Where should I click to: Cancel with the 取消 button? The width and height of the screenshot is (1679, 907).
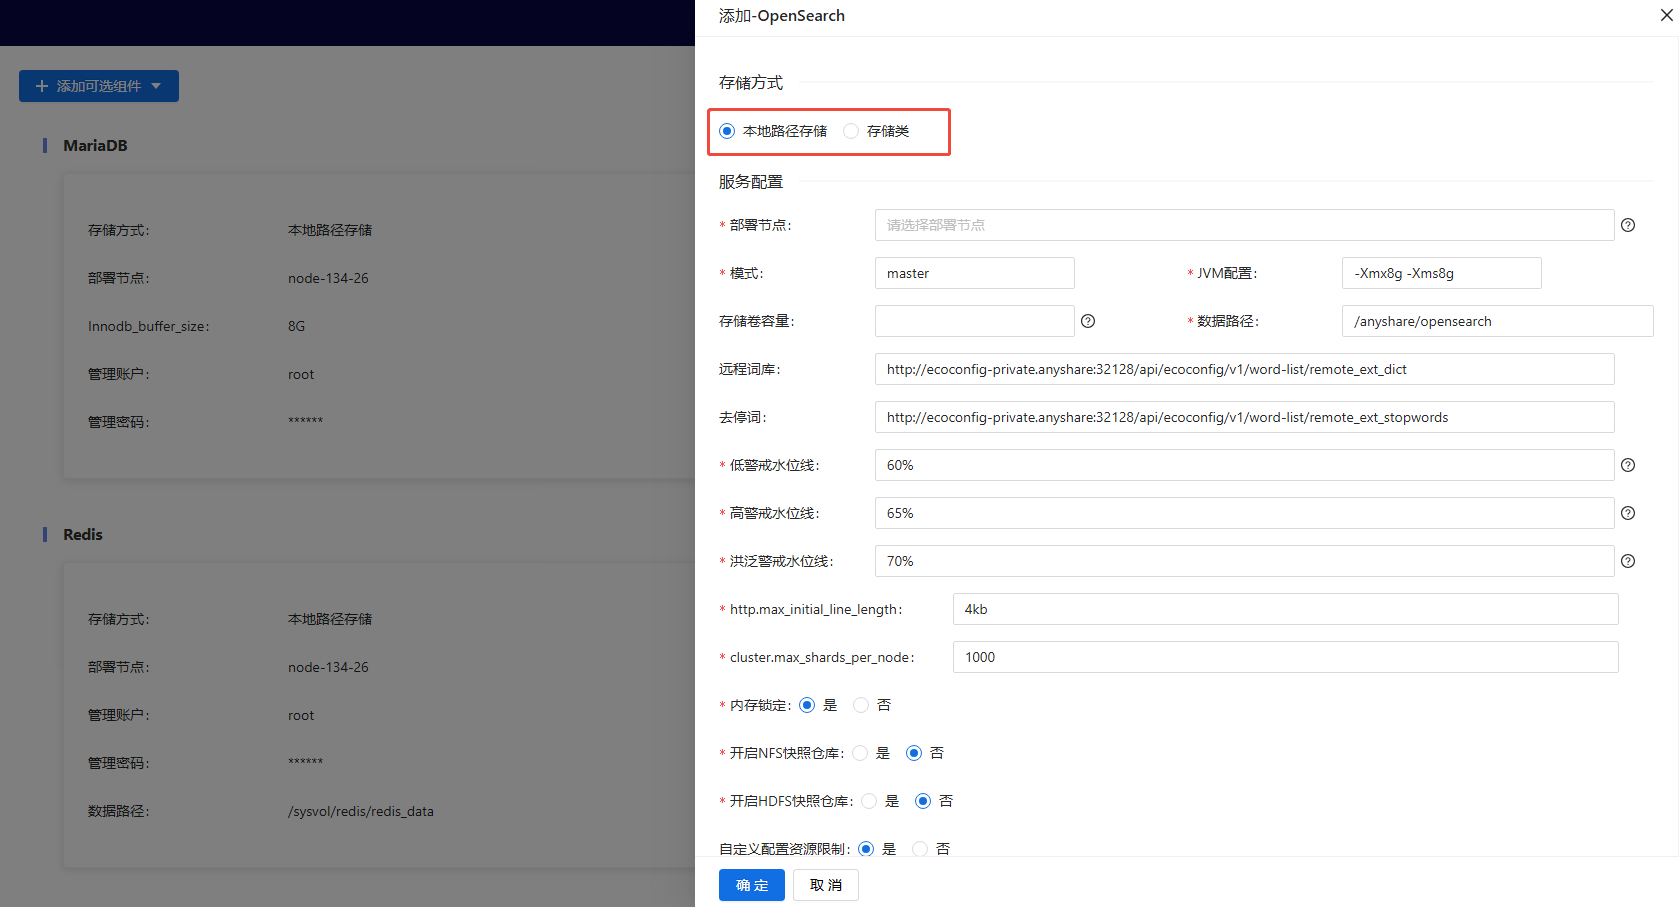click(826, 885)
